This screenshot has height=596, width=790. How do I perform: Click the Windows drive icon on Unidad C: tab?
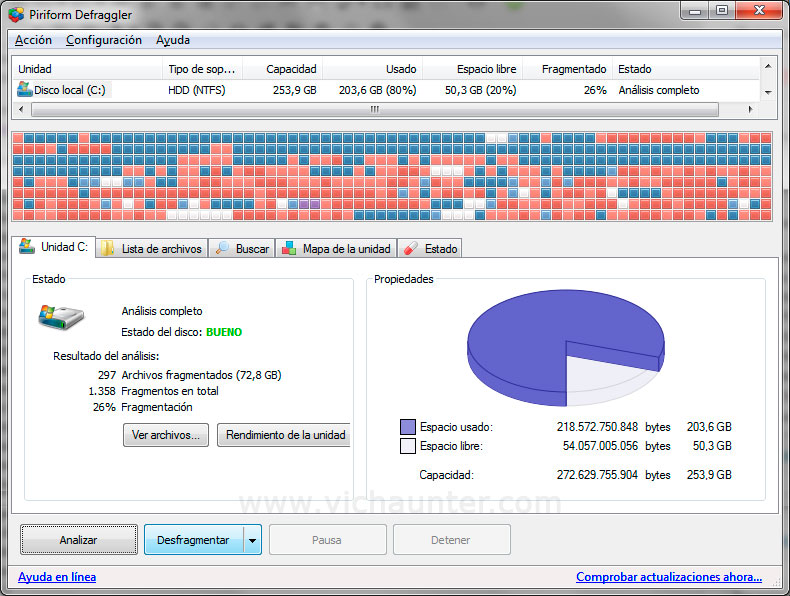click(x=27, y=246)
